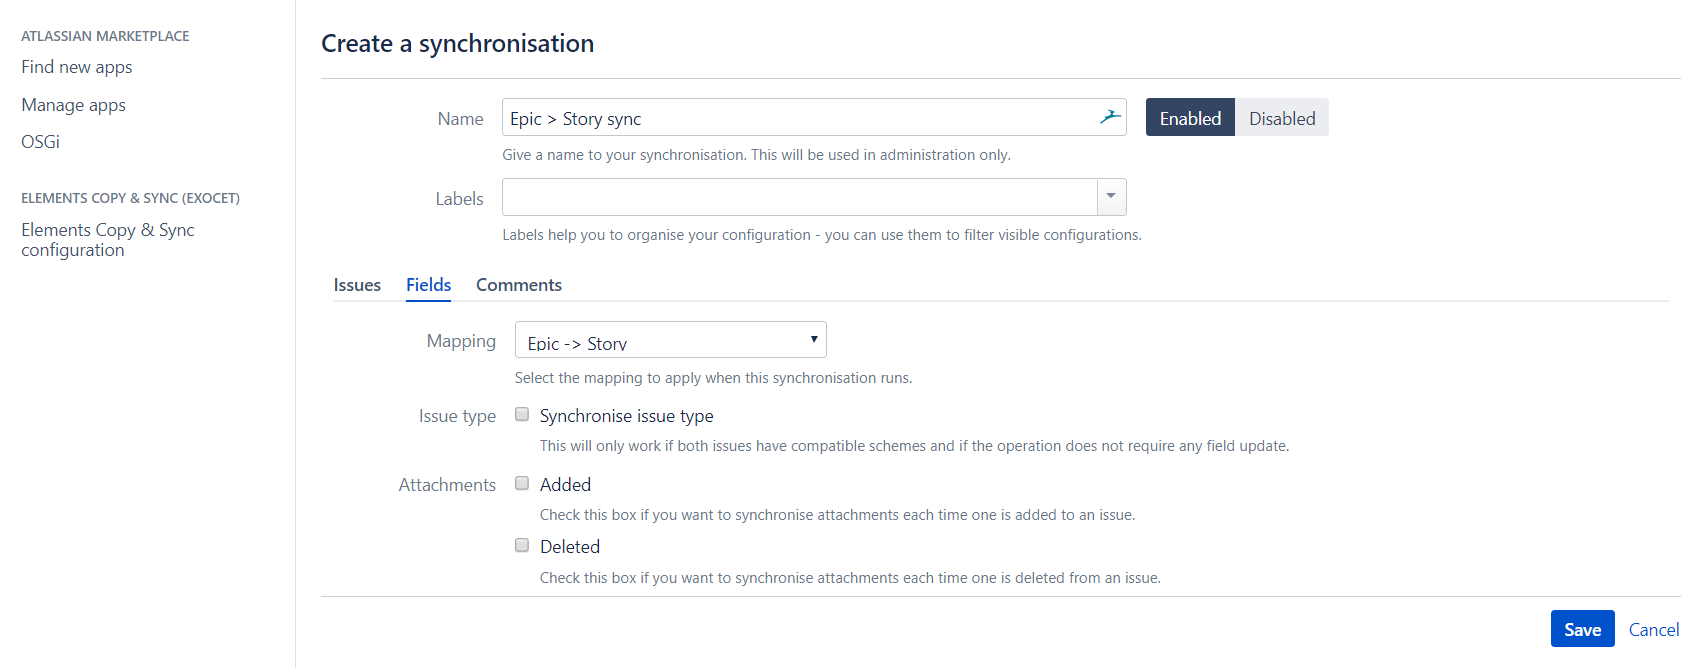1704x669 pixels.
Task: Open the OSGi sidebar link
Action: pyautogui.click(x=41, y=142)
